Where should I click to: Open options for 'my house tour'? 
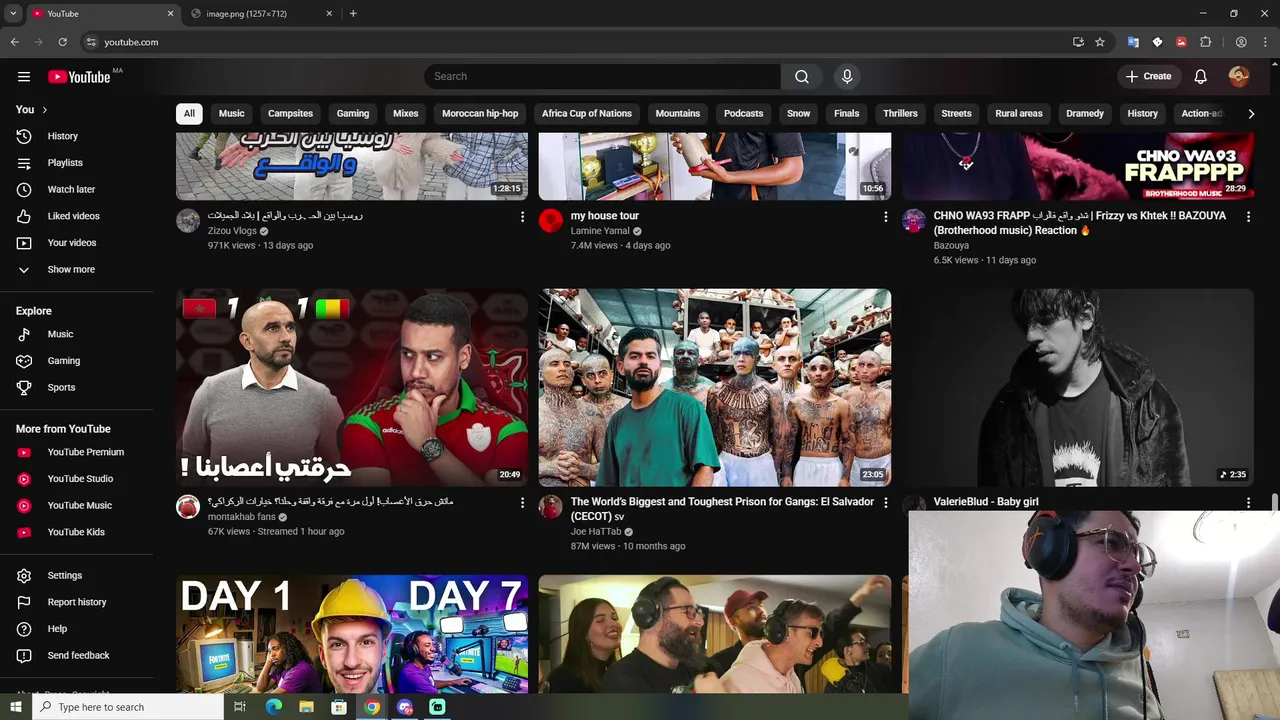click(885, 217)
